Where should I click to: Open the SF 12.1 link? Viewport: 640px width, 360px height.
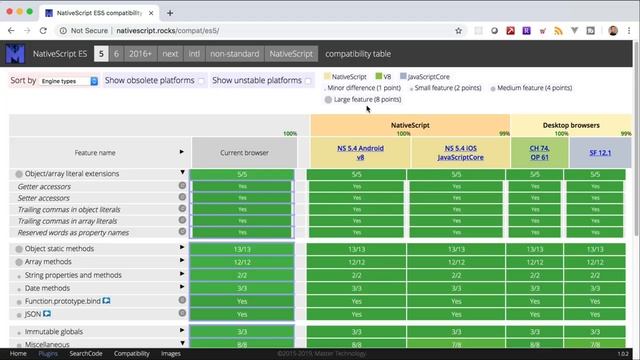(600, 153)
